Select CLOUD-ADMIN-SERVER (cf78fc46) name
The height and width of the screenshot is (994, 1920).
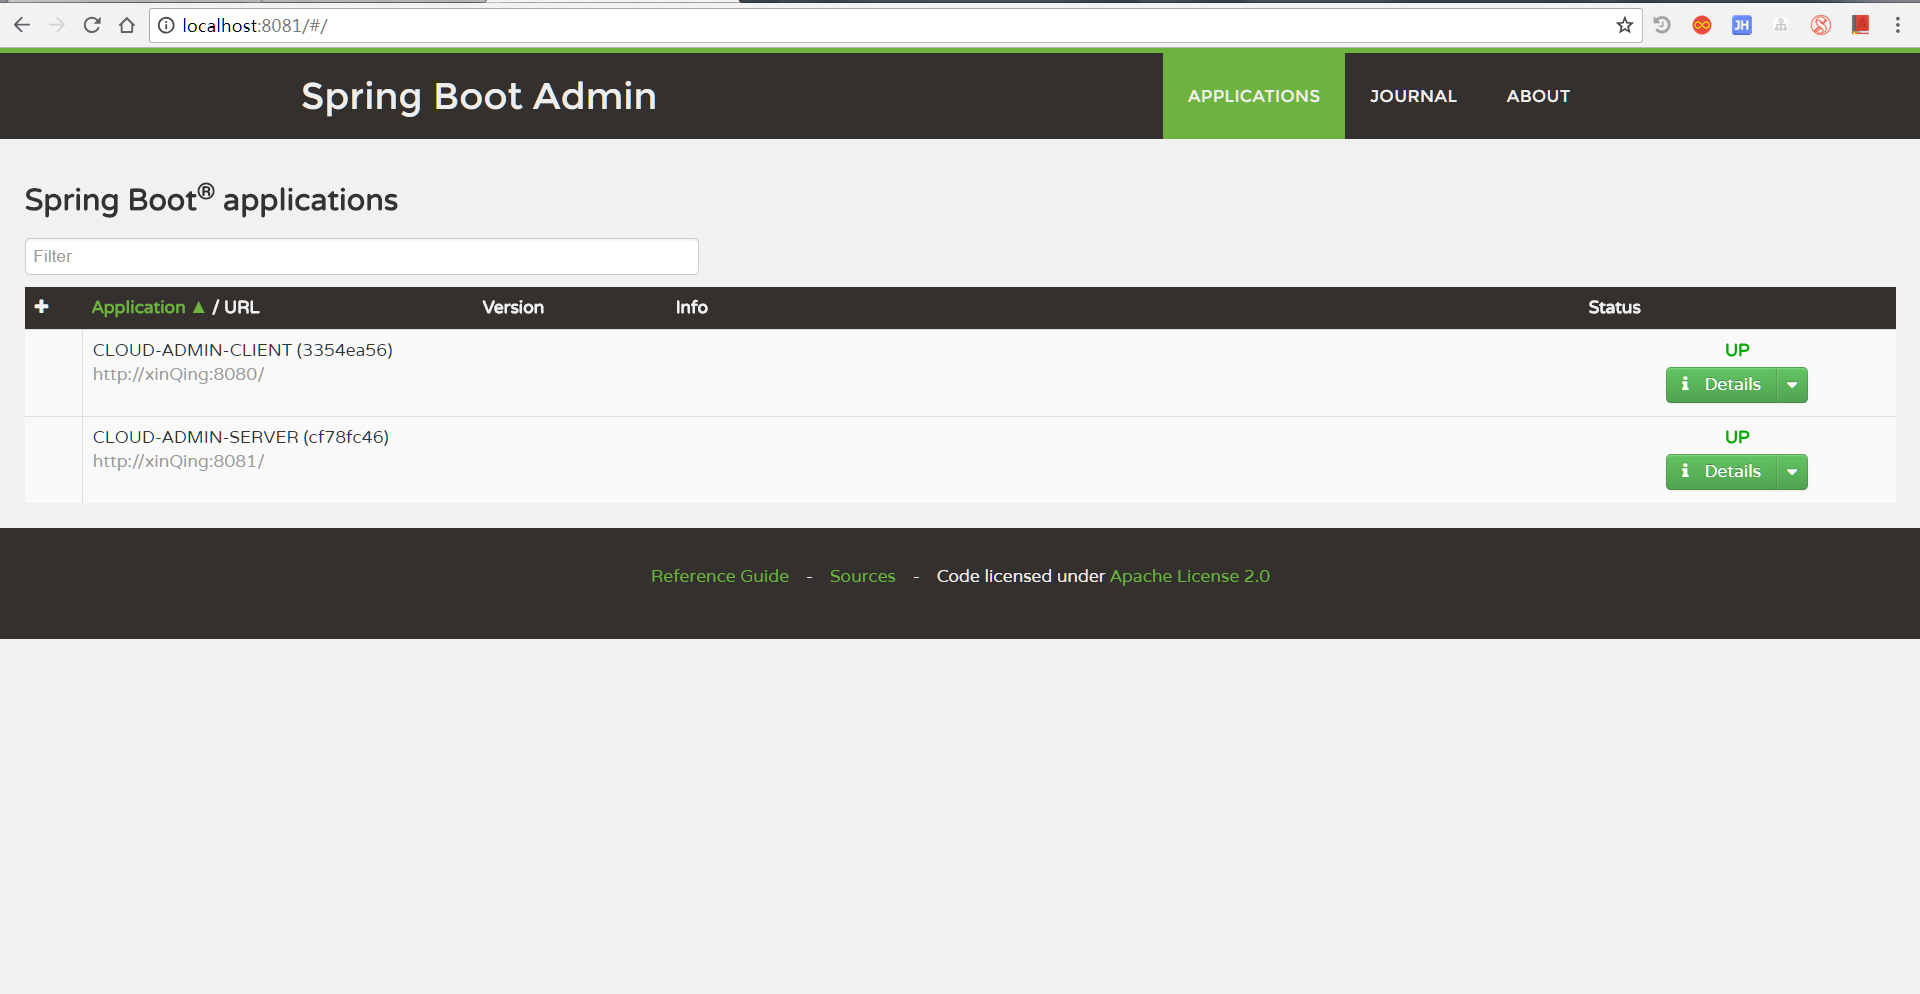[x=241, y=437]
